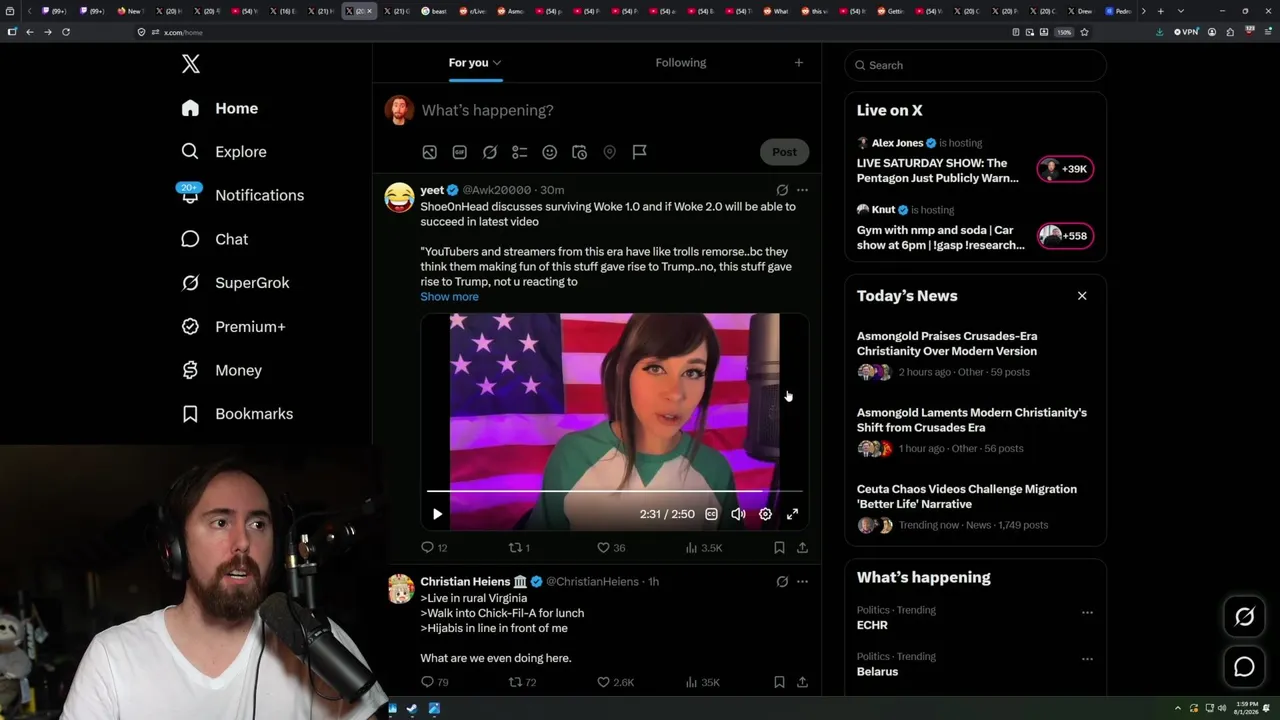Toggle closed captions on the video
This screenshot has width=1280, height=720.
711,514
